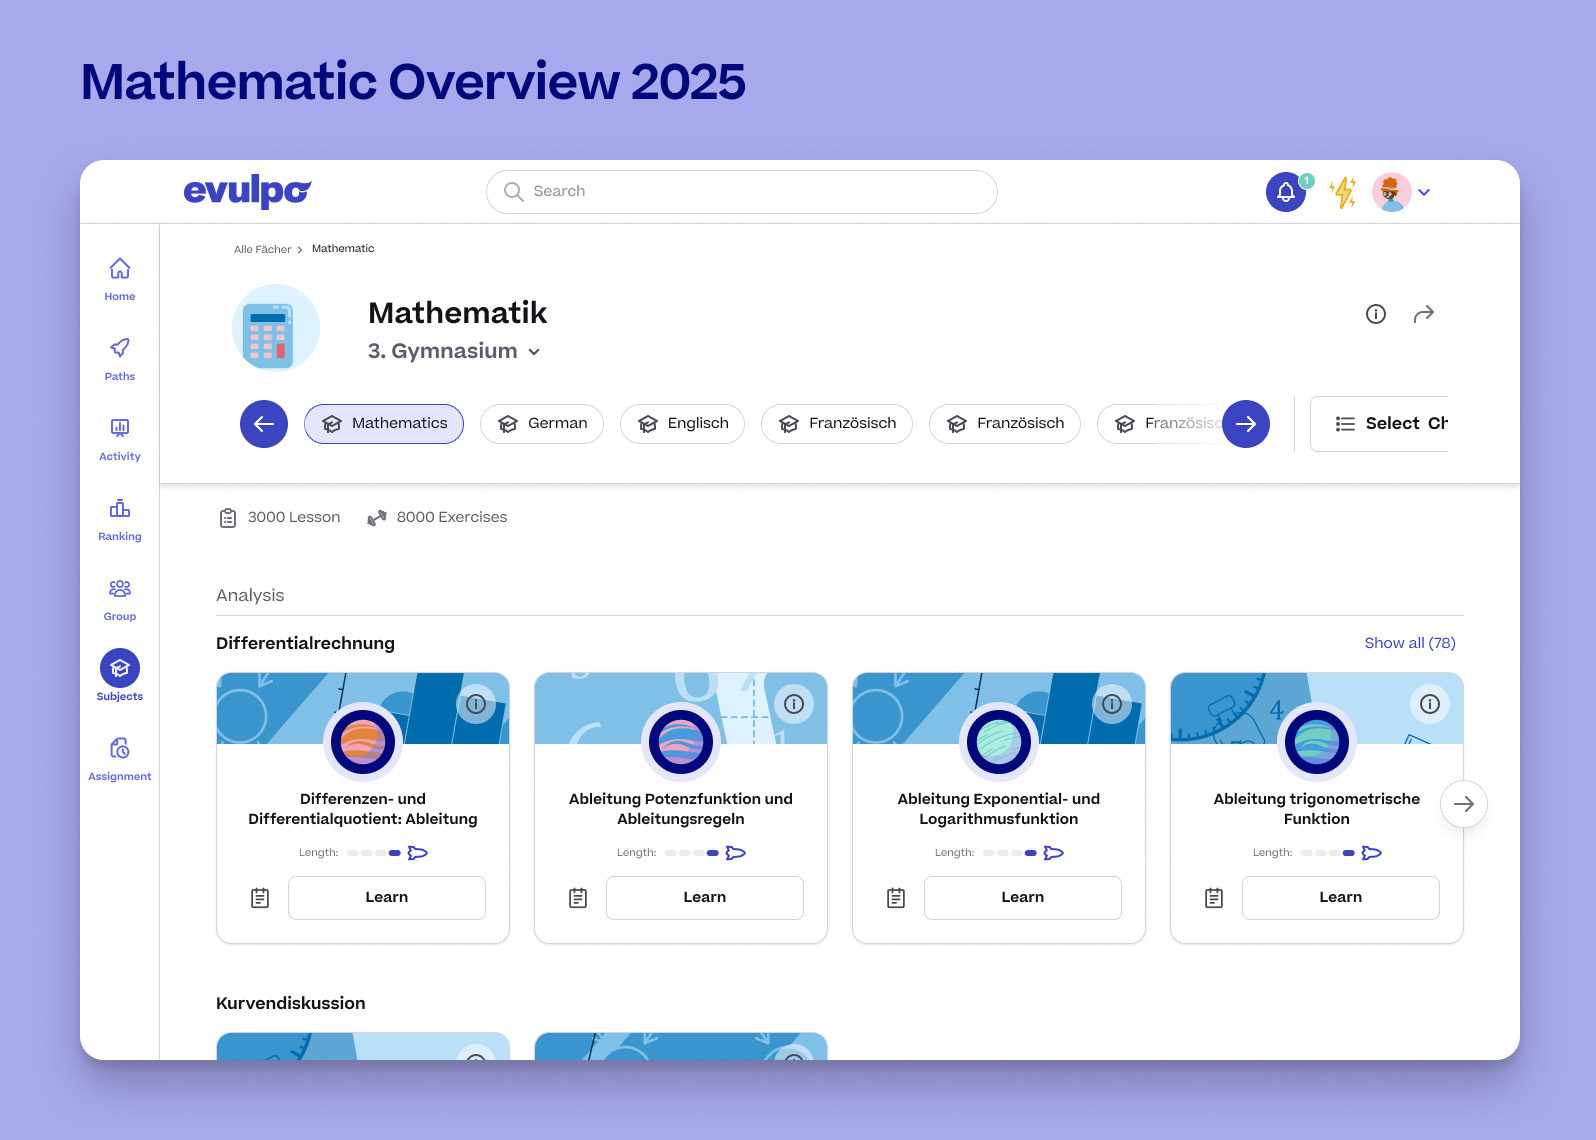Open the notifications bell icon
This screenshot has width=1596, height=1140.
tap(1286, 192)
